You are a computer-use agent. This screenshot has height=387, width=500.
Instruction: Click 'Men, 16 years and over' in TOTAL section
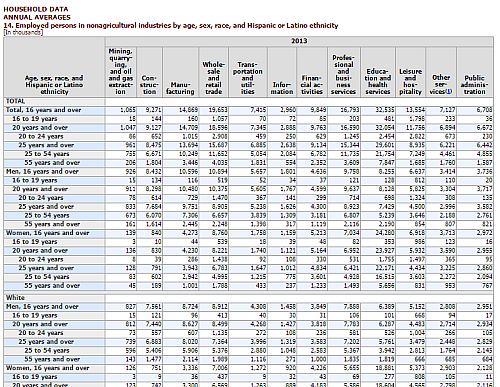click(42, 171)
